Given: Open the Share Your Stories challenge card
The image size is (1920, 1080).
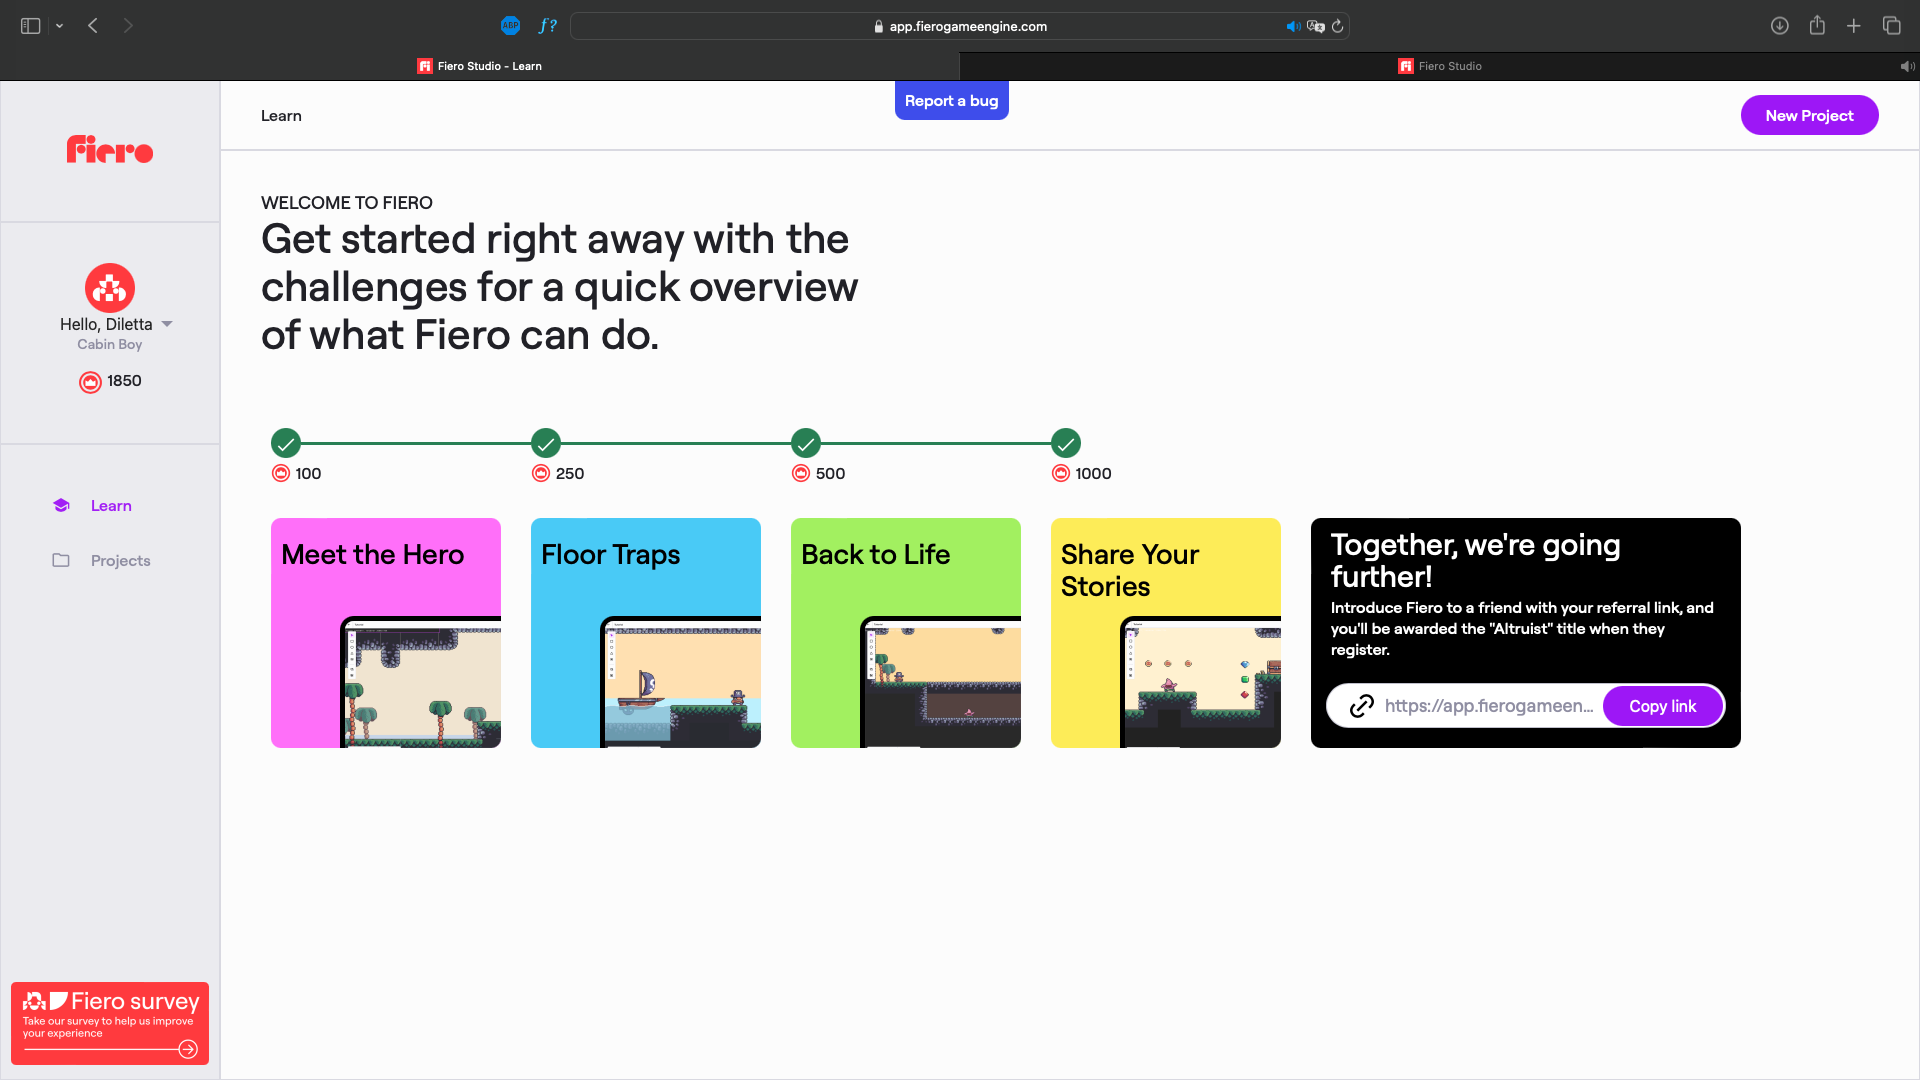Looking at the screenshot, I should pos(1166,633).
